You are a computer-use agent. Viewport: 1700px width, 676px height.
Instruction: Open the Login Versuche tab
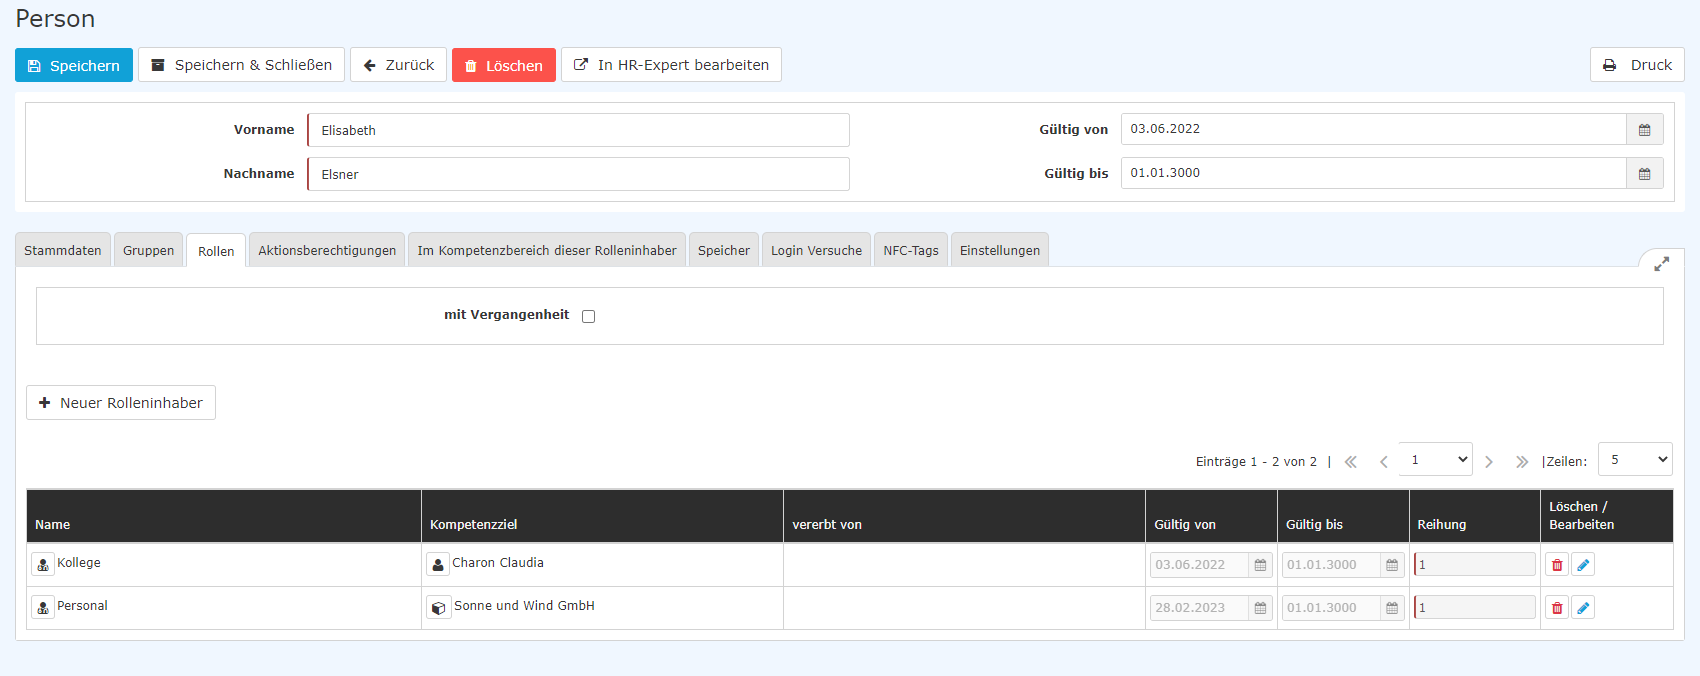(x=816, y=250)
